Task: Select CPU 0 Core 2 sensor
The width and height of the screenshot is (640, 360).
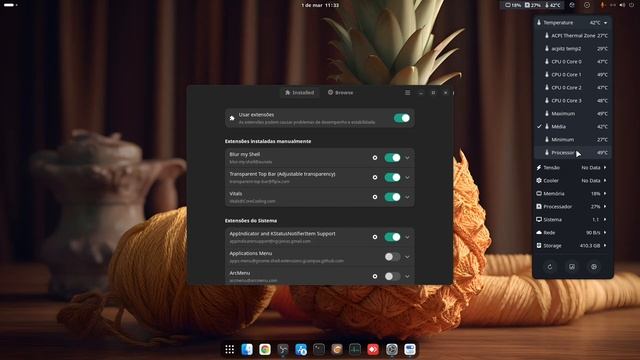Action: pyautogui.click(x=572, y=88)
